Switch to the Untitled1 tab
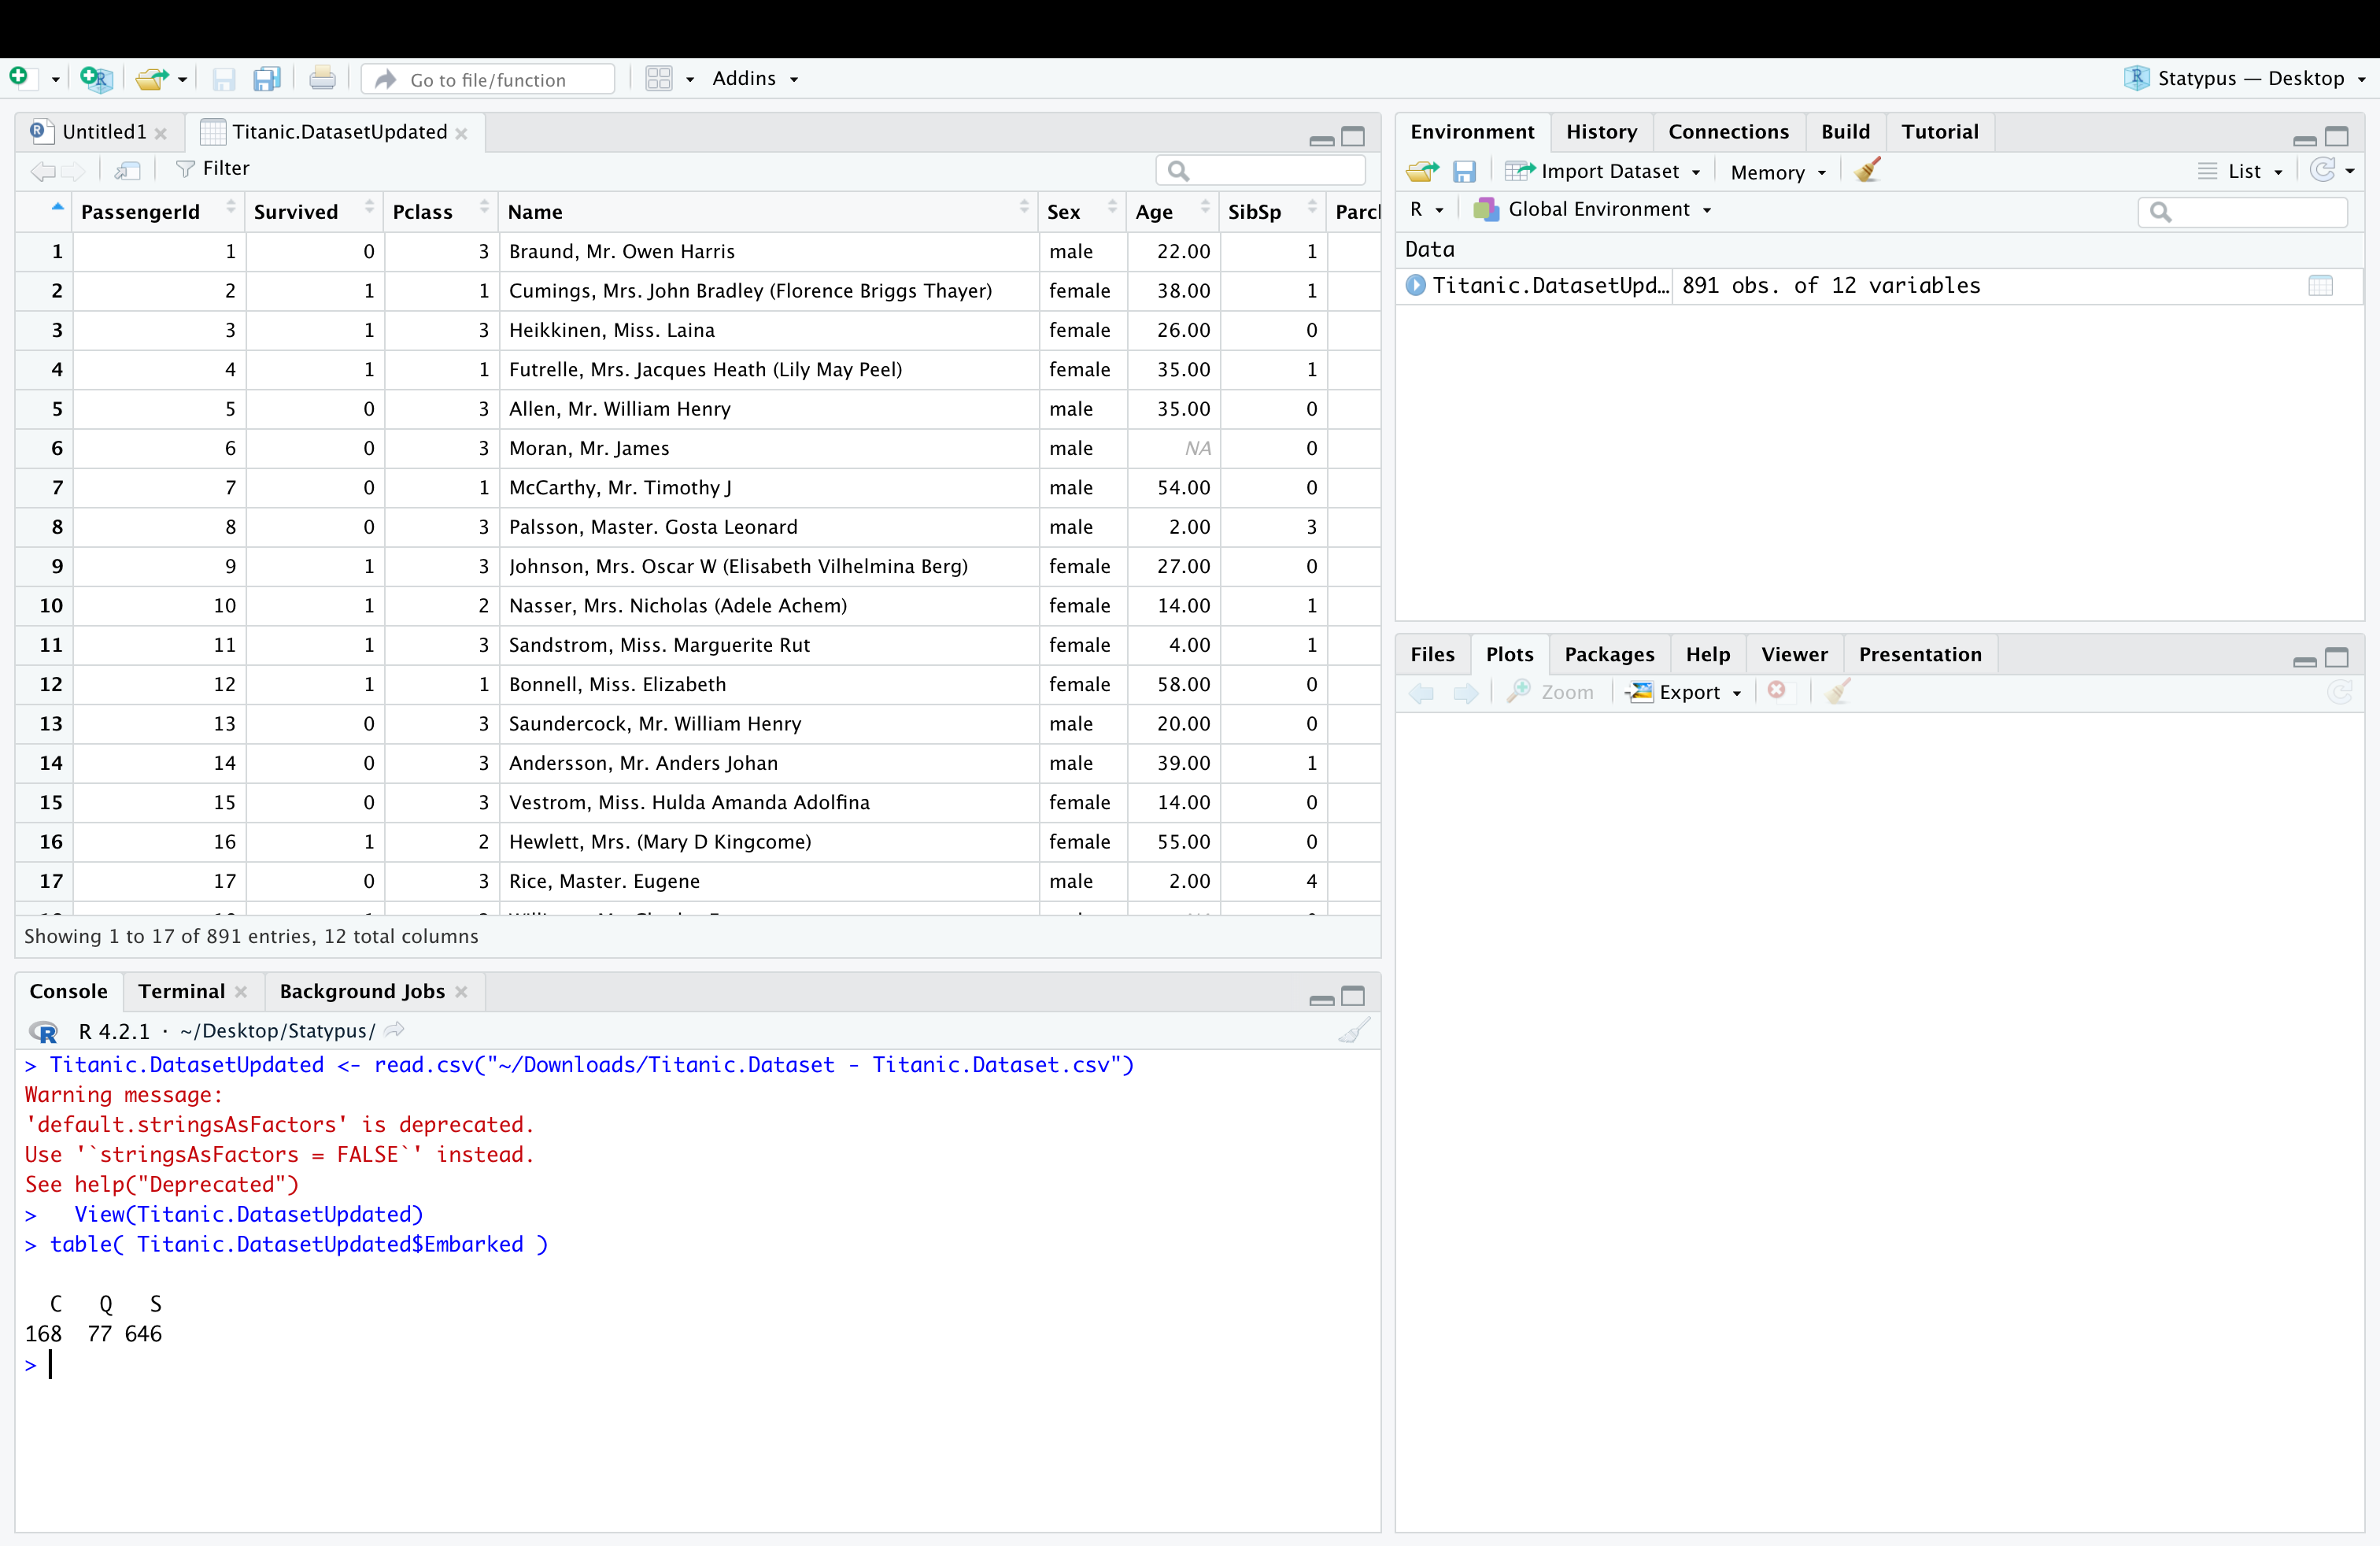The height and width of the screenshot is (1546, 2380). point(104,132)
